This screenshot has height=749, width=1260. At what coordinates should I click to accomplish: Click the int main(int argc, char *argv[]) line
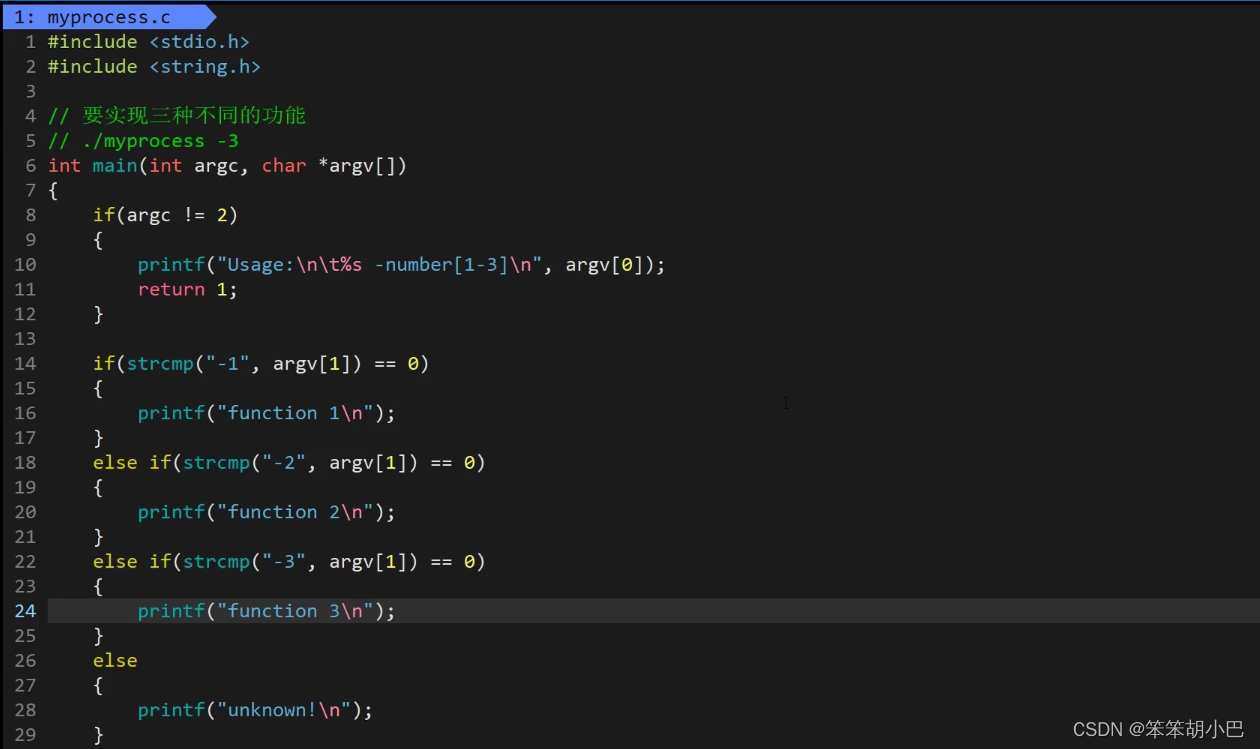pyautogui.click(x=227, y=166)
